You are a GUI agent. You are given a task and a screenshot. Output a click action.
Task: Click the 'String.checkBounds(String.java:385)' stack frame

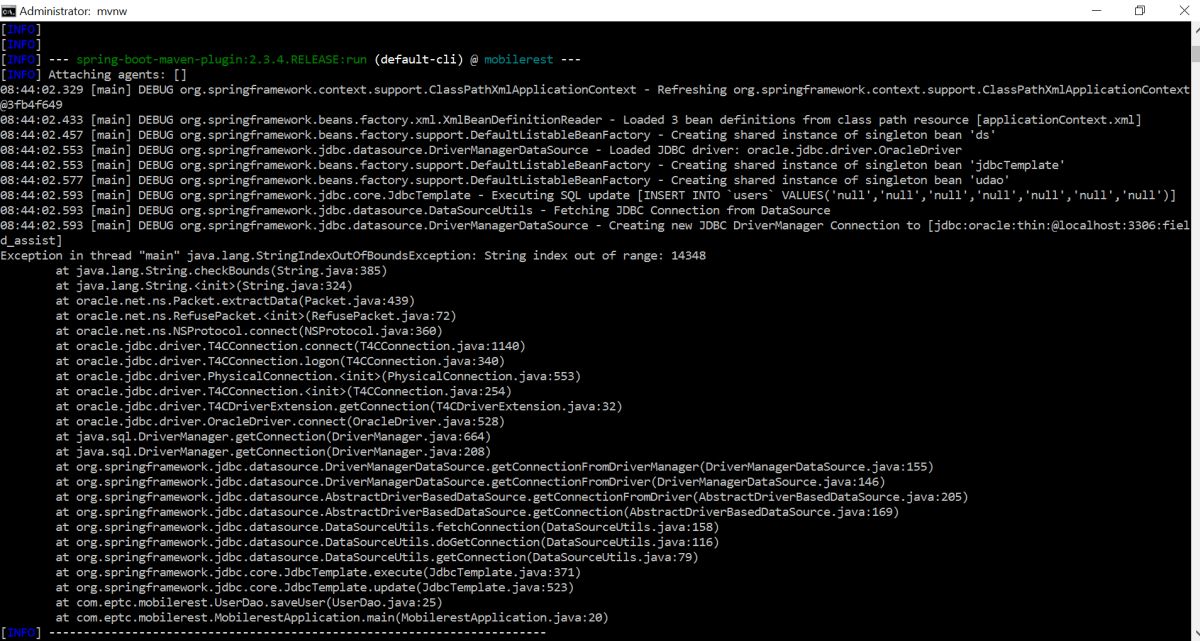pyautogui.click(x=221, y=271)
